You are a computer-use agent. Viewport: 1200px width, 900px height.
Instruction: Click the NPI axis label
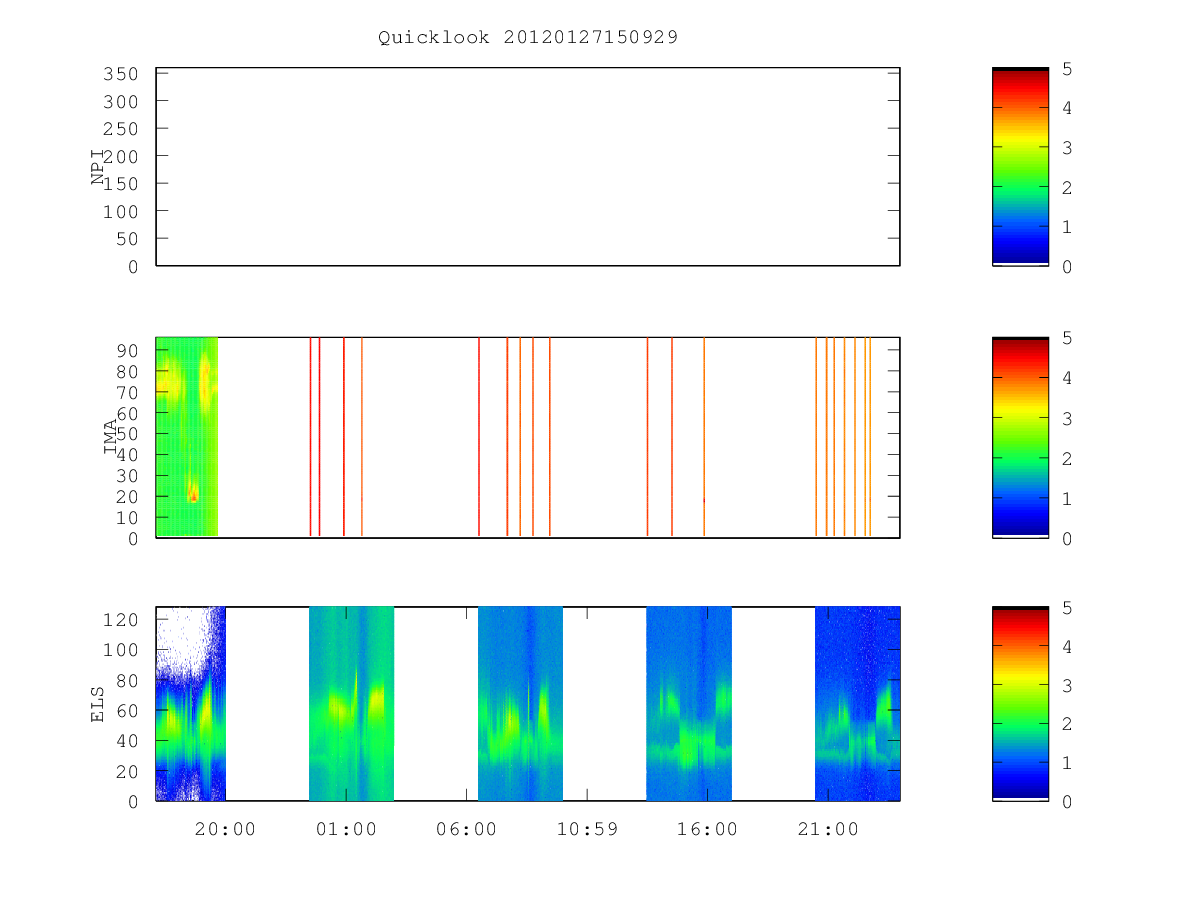[98, 167]
